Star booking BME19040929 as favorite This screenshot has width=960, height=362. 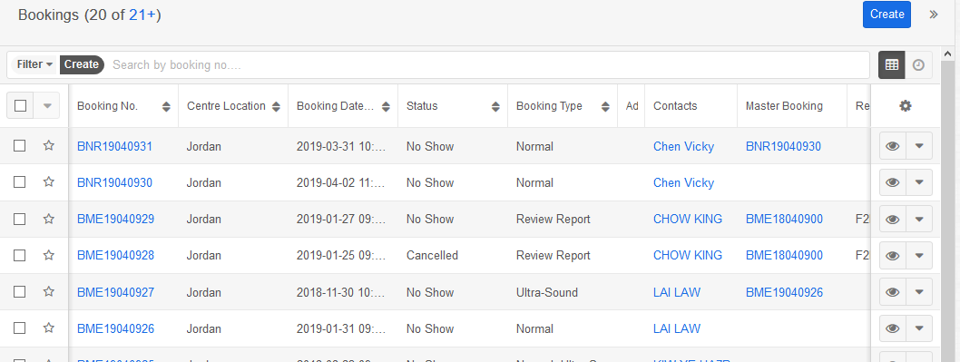[x=49, y=219]
